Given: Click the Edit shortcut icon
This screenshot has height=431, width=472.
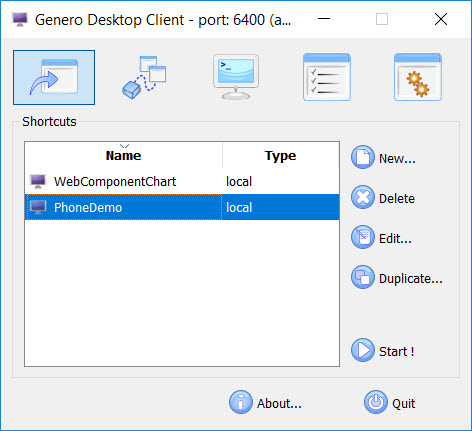Looking at the screenshot, I should pos(363,237).
